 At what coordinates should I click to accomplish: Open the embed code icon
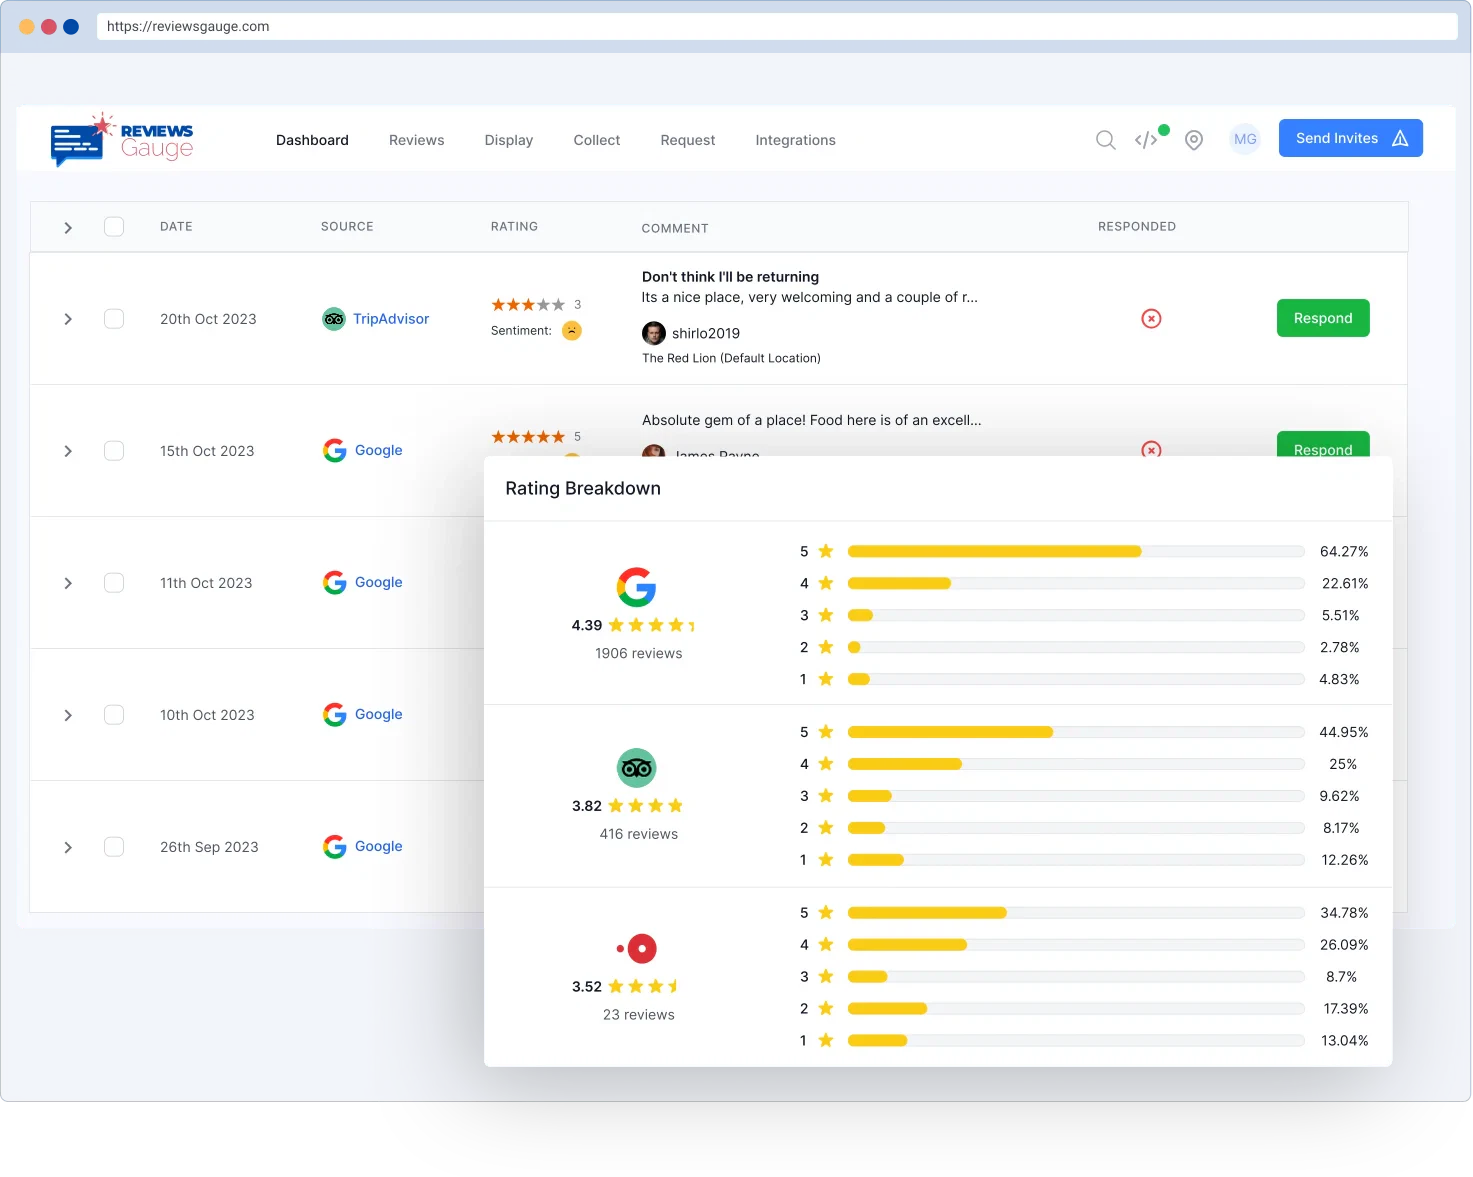1146,140
